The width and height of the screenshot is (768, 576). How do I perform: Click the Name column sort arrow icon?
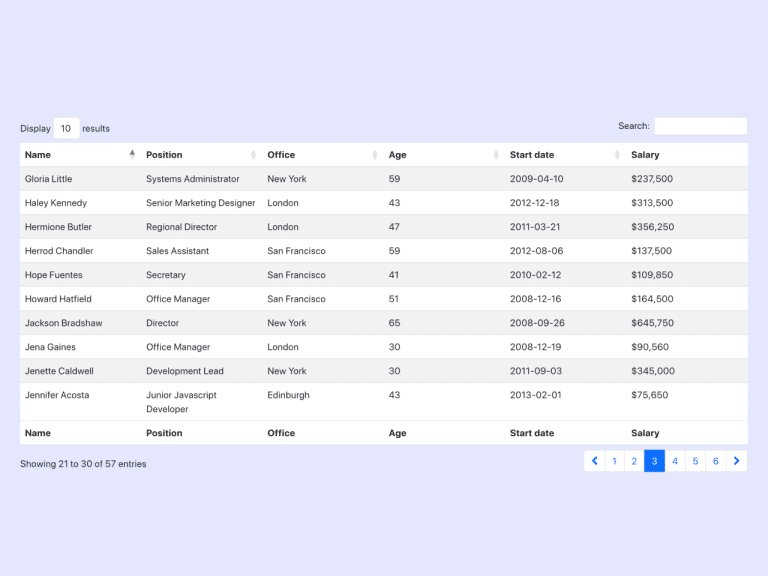[x=132, y=155]
